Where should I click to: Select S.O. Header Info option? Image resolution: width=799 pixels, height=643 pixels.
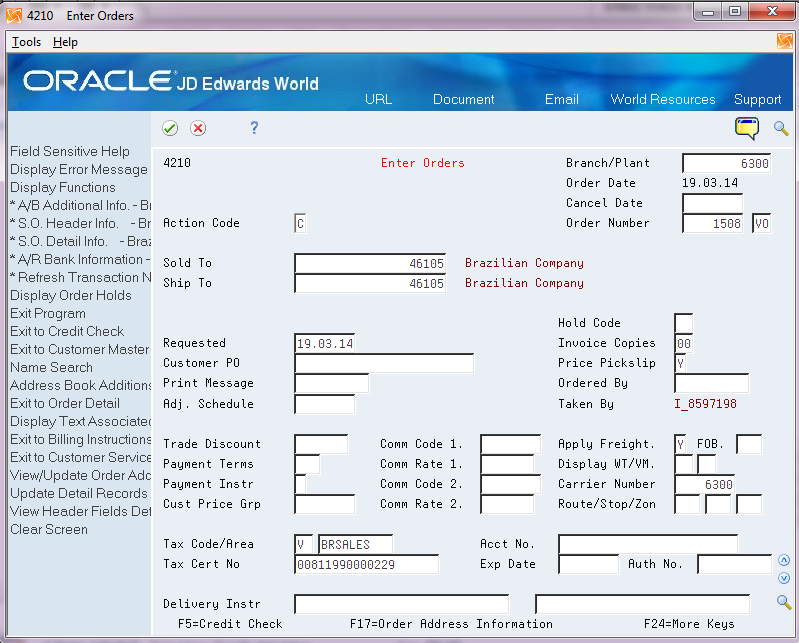tap(81, 223)
